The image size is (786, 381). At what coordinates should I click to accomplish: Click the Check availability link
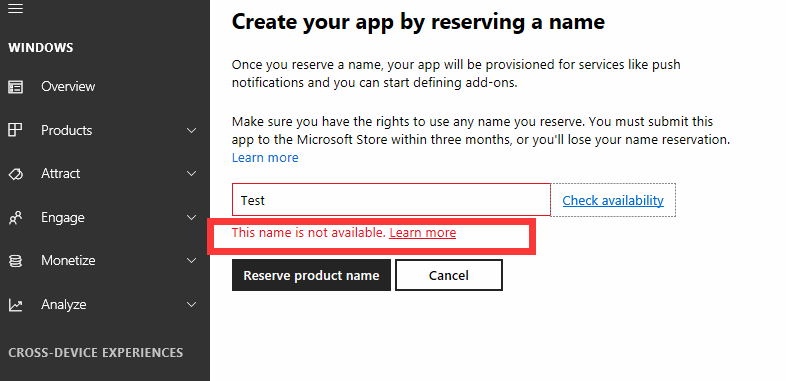click(613, 201)
